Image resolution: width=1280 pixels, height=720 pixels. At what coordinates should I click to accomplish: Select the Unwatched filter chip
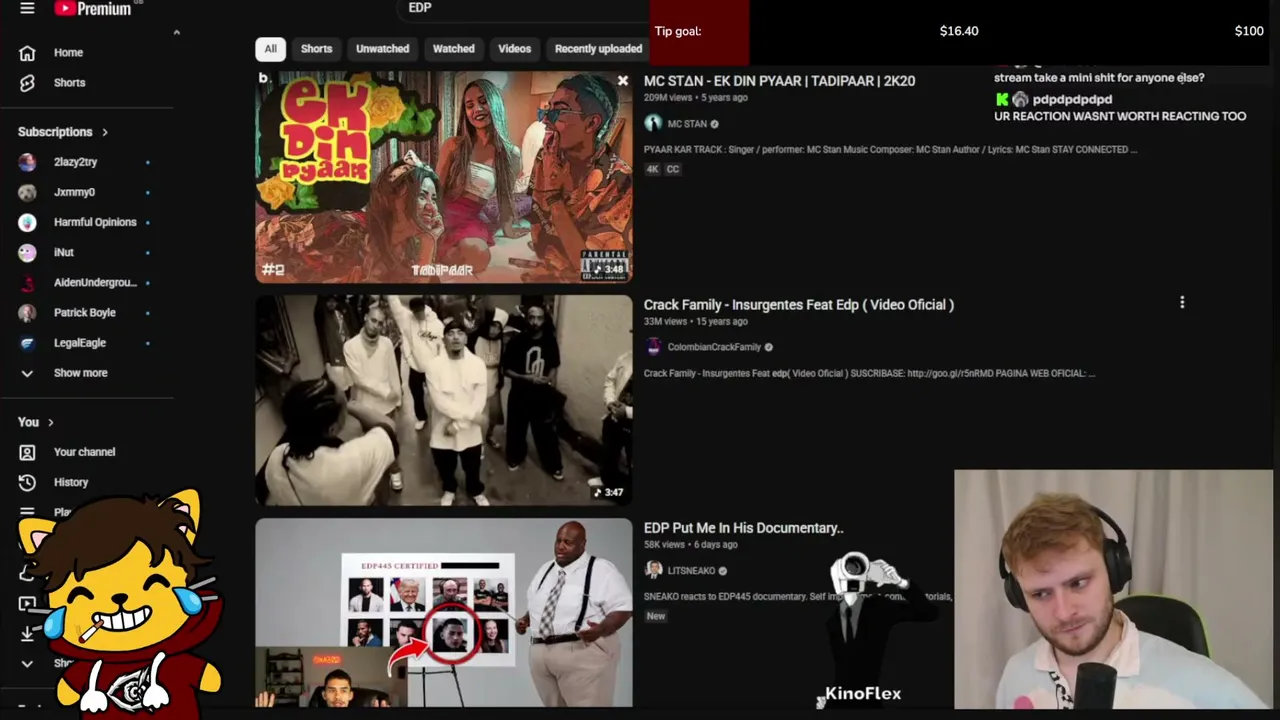(382, 49)
